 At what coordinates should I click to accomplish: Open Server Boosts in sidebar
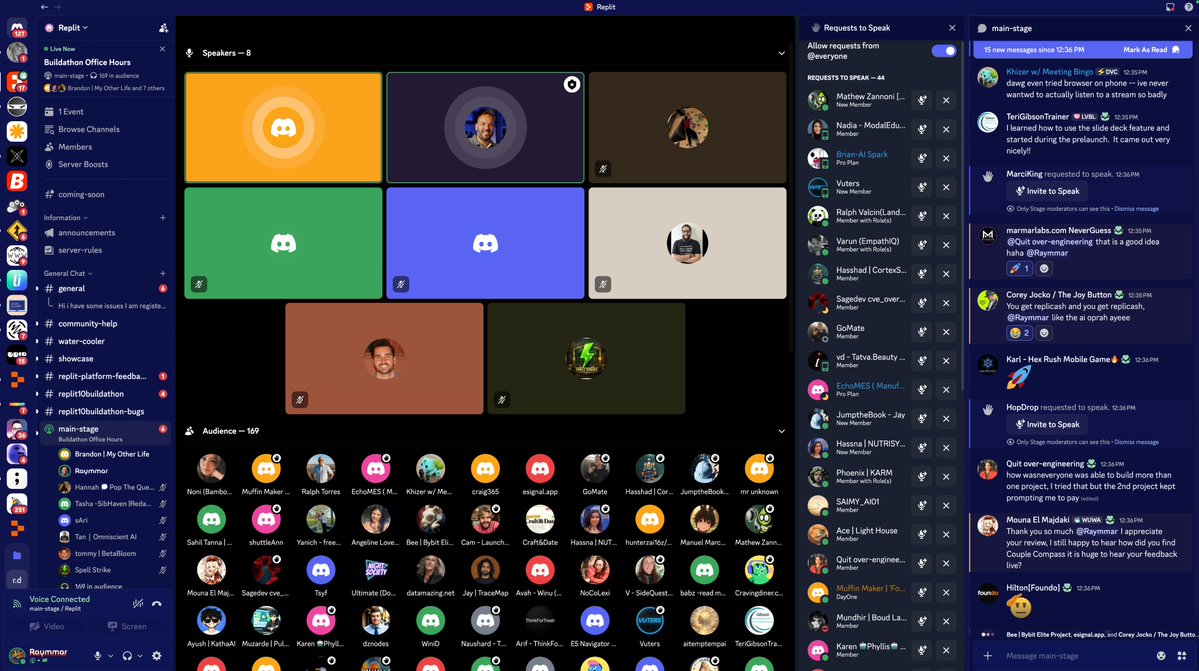tap(105, 164)
